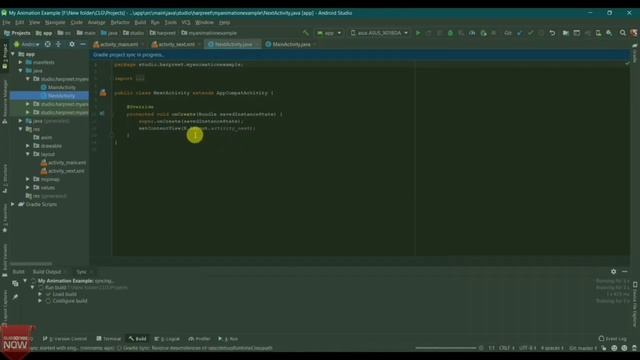Image resolution: width=640 pixels, height=360 pixels.
Task: Select the Sync tab in Build panel
Action: (82, 272)
